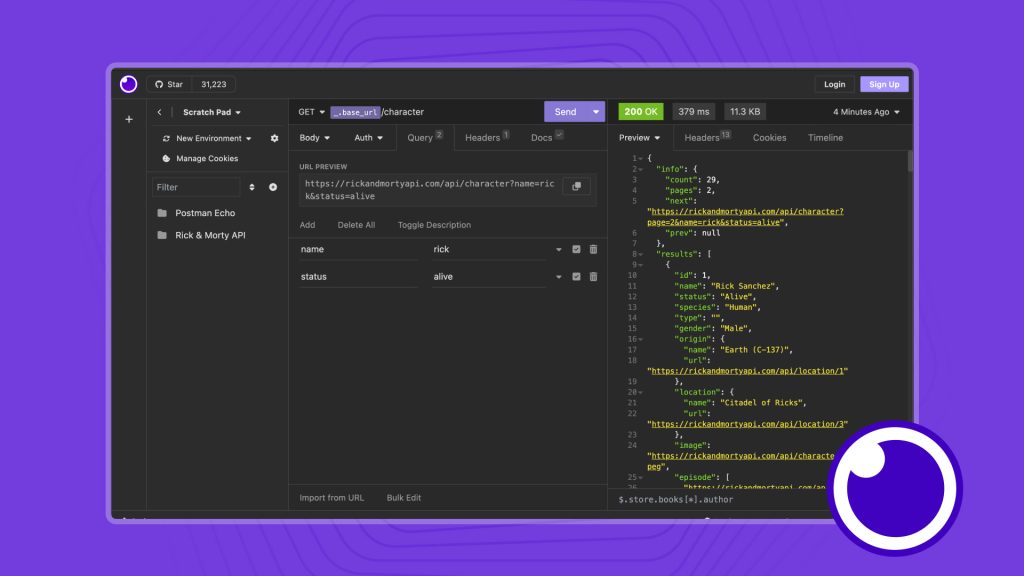1024x576 pixels.
Task: Click the sort order icon beside Filter
Action: click(x=252, y=187)
